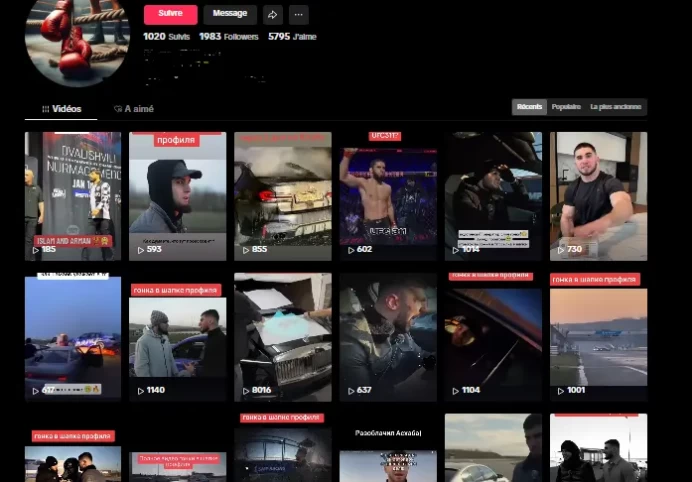Open the video with 593 views
This screenshot has height=482, width=692.
177,196
